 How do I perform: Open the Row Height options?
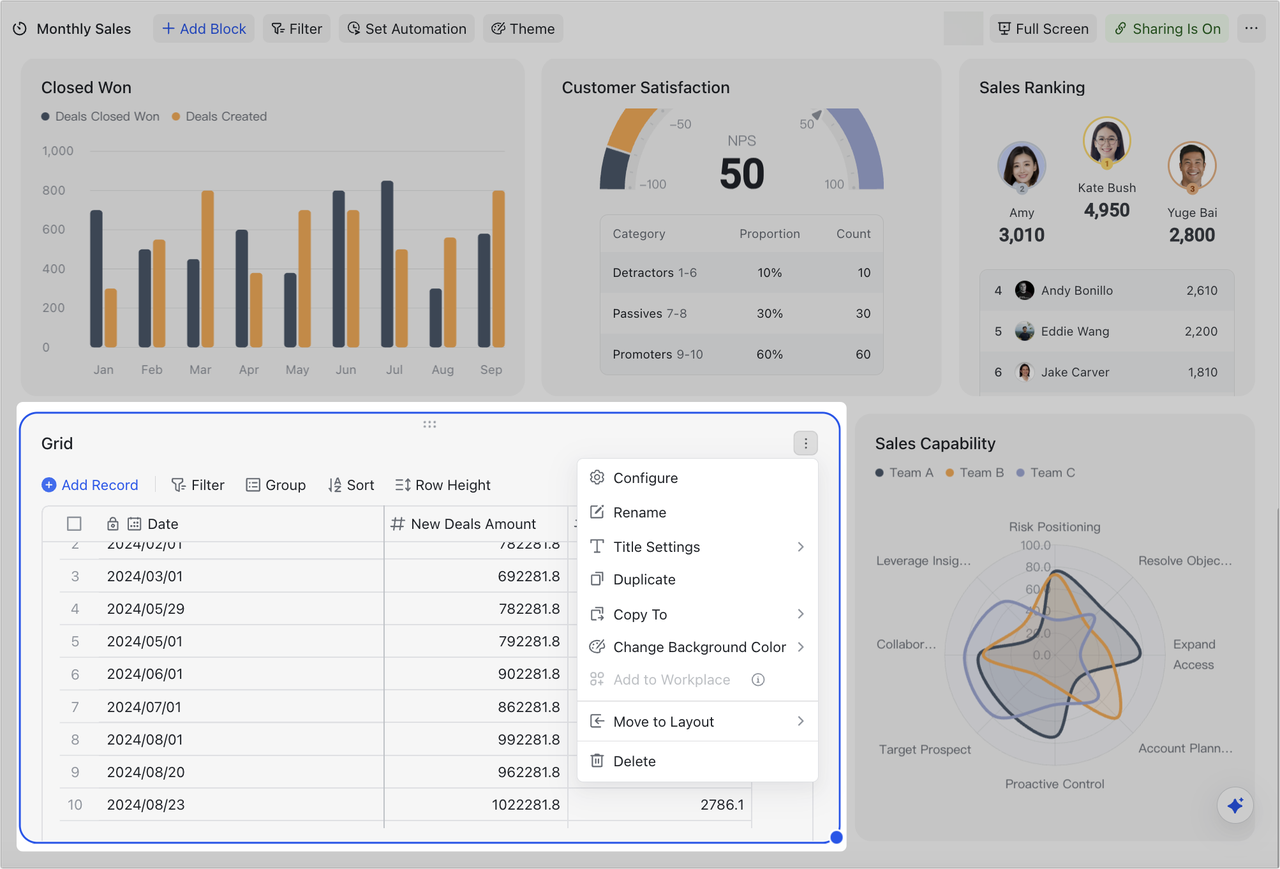pyautogui.click(x=442, y=485)
